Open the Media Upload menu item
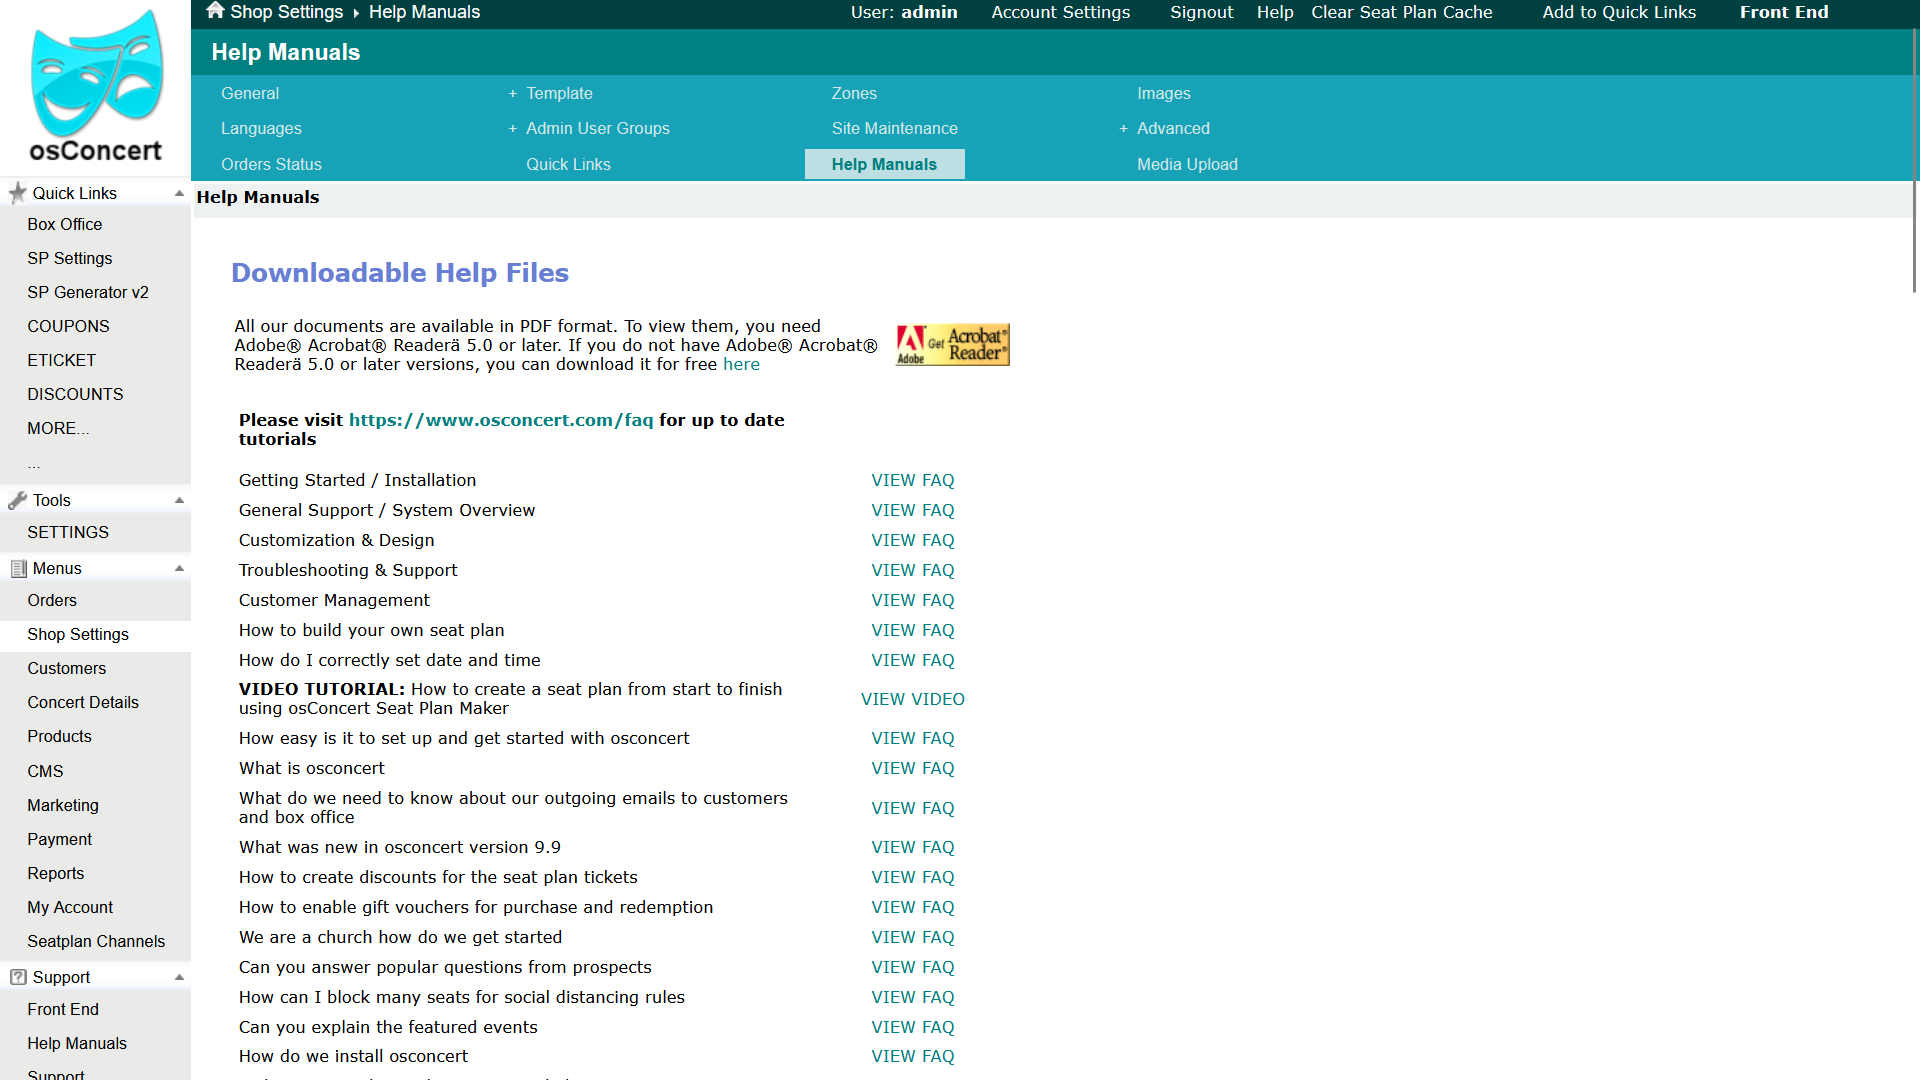This screenshot has width=1920, height=1080. coord(1187,164)
